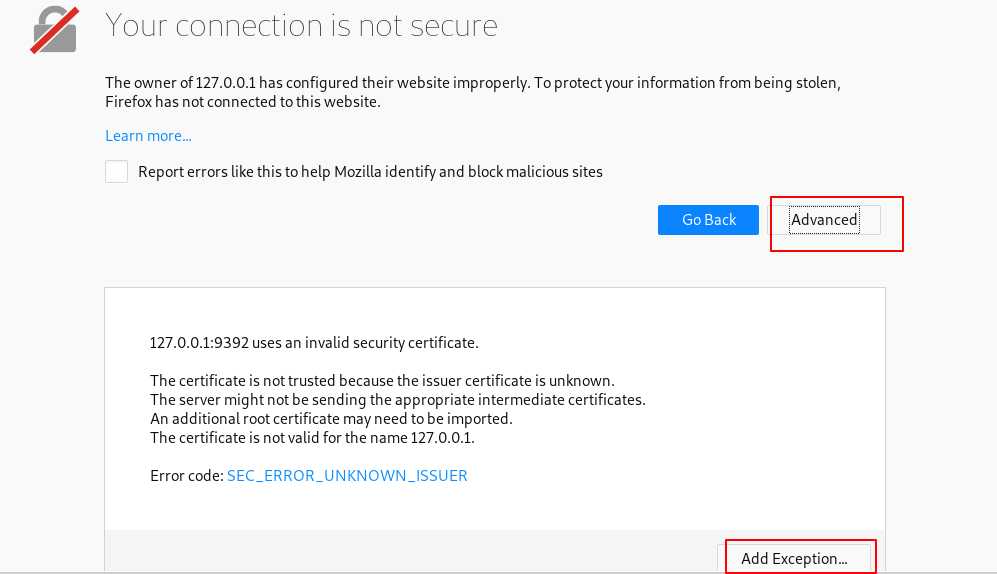Click the 'Report errors like this' label text
The image size is (997, 574).
tap(370, 172)
